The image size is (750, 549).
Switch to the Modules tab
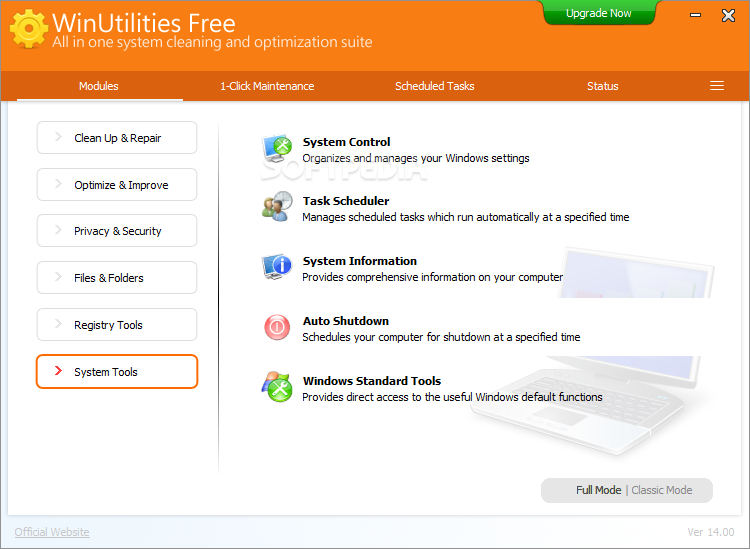[x=99, y=86]
